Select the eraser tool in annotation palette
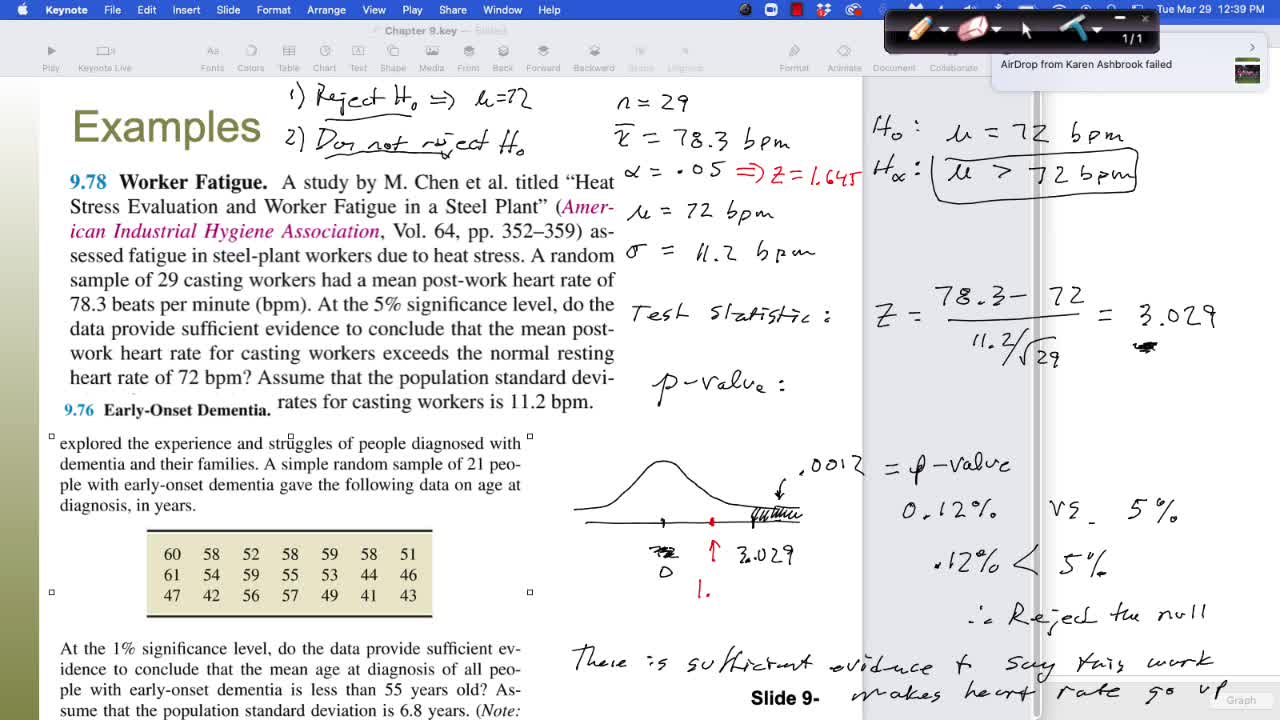 pos(973,29)
